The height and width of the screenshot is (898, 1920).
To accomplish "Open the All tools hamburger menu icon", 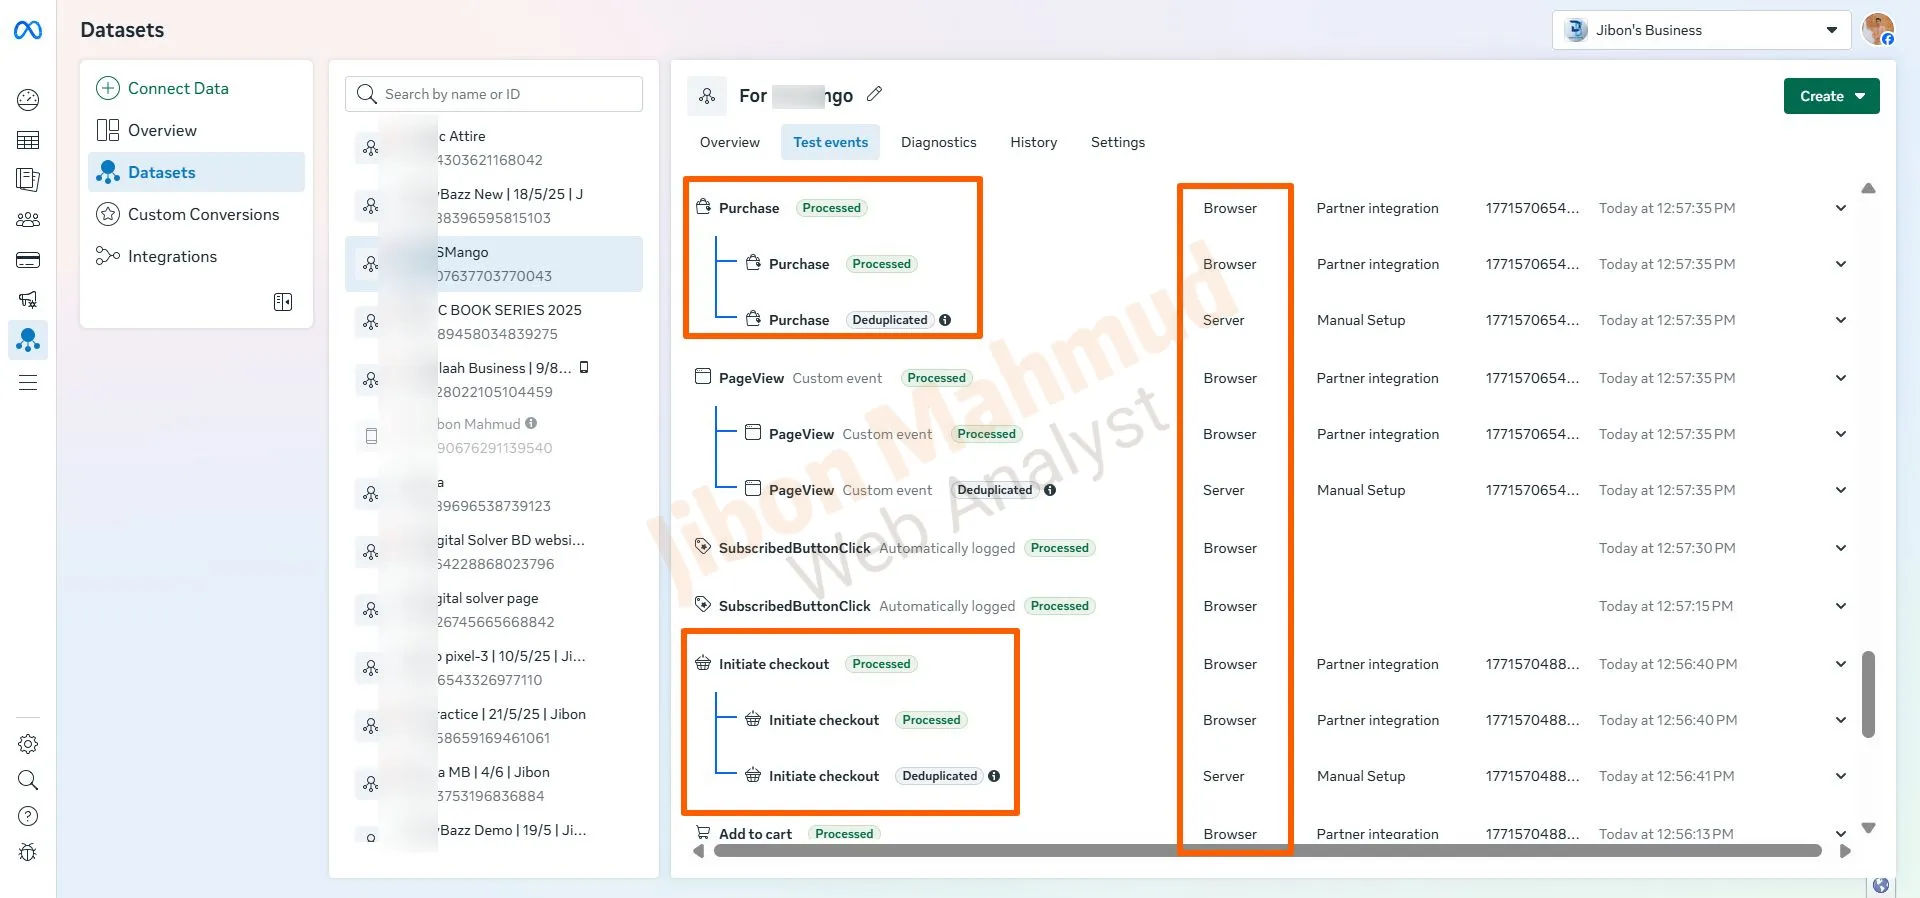I will coord(28,383).
